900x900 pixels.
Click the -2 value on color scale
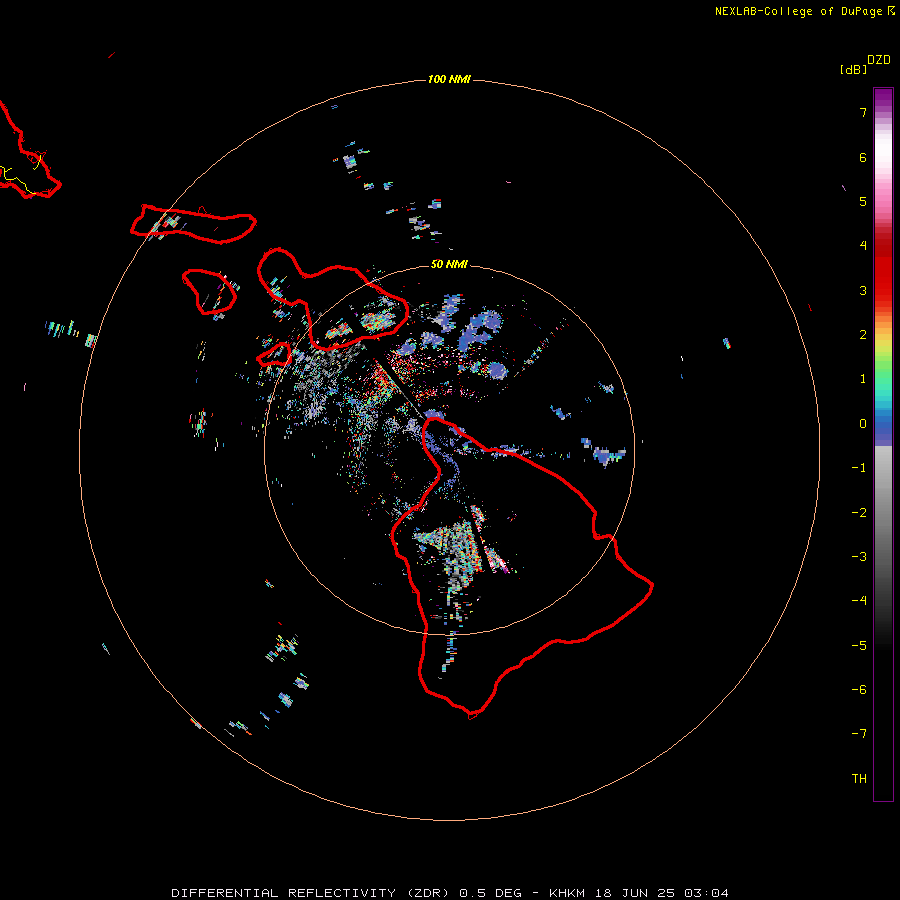pos(859,513)
